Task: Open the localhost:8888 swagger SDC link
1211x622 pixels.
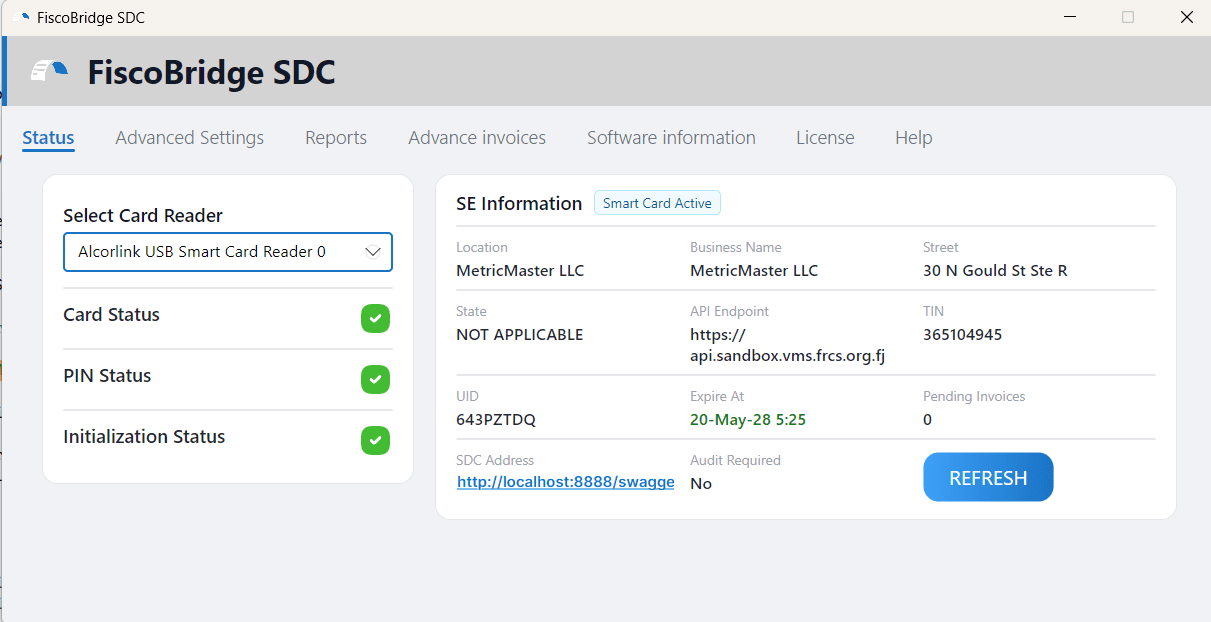Action: [x=566, y=482]
